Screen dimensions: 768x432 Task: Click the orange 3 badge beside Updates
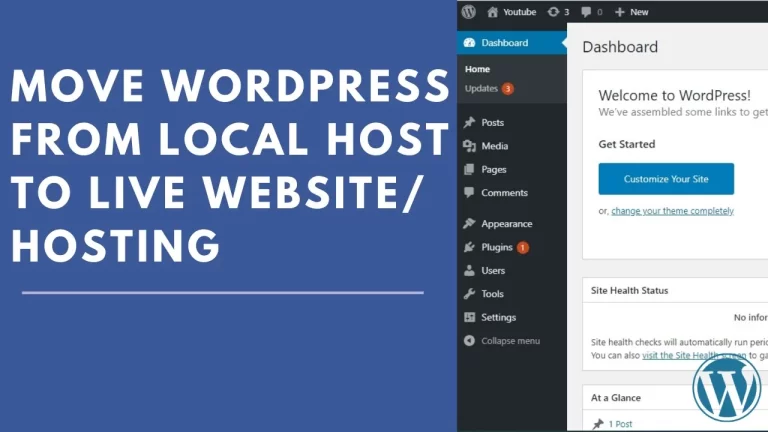pyautogui.click(x=508, y=89)
